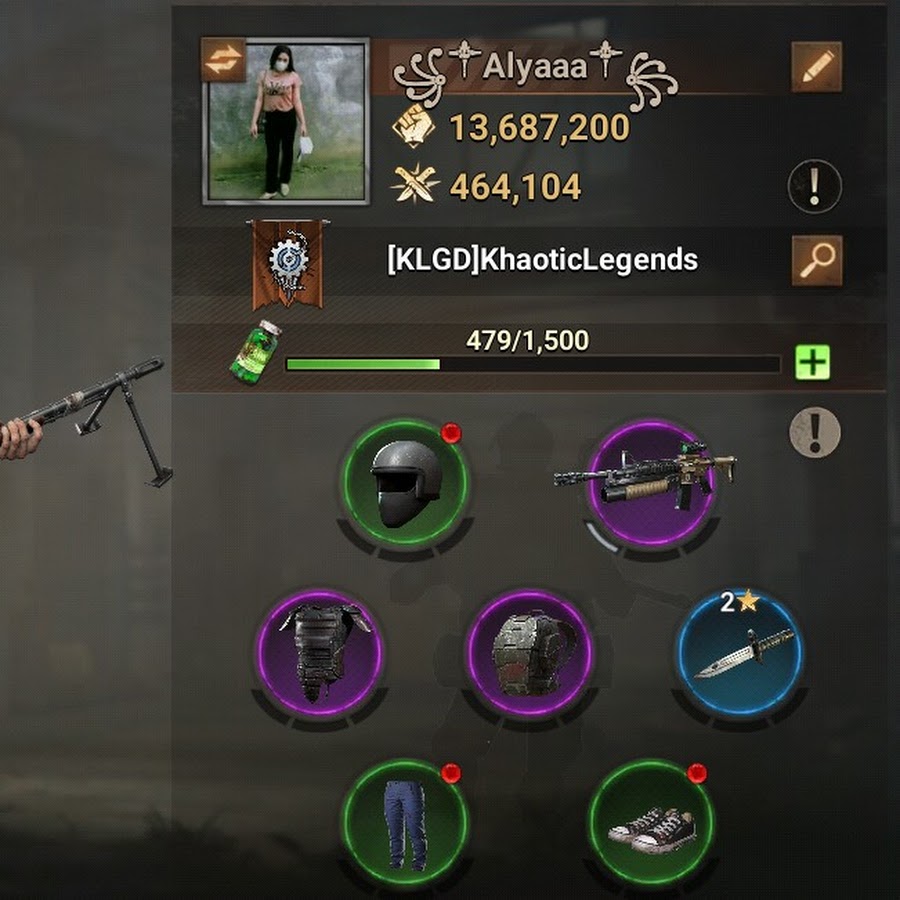900x900 pixels.
Task: Select the assault rifle weapon slot
Action: (651, 483)
